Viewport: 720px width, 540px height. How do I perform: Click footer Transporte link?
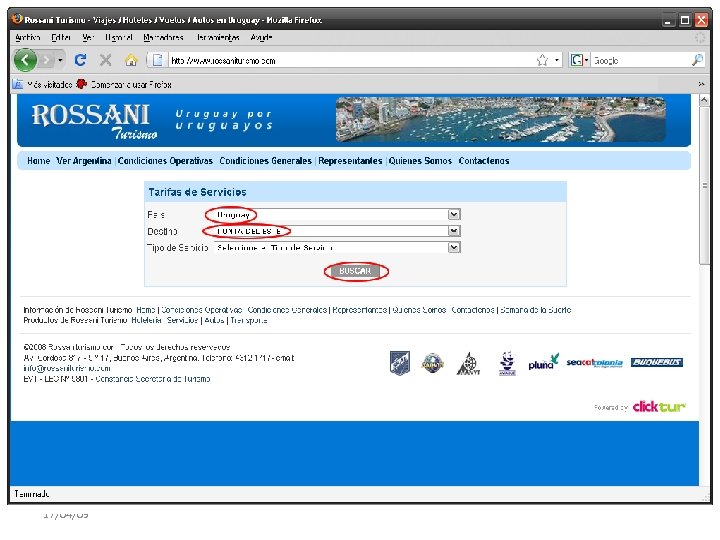[x=248, y=320]
